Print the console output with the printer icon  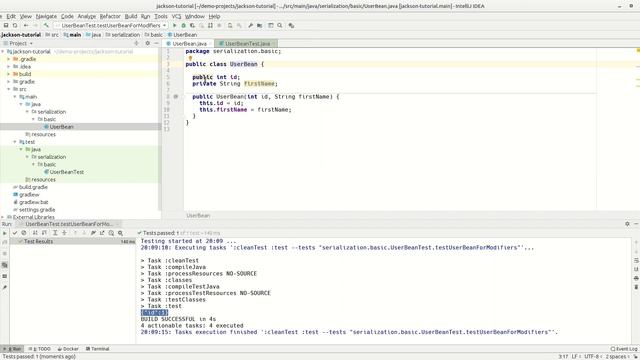(x=636, y=278)
